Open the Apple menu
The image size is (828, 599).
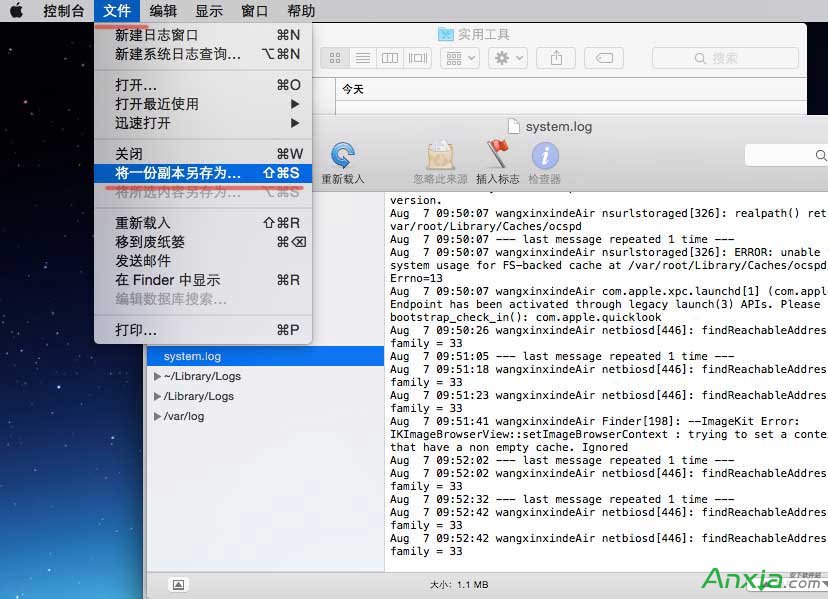pyautogui.click(x=16, y=11)
